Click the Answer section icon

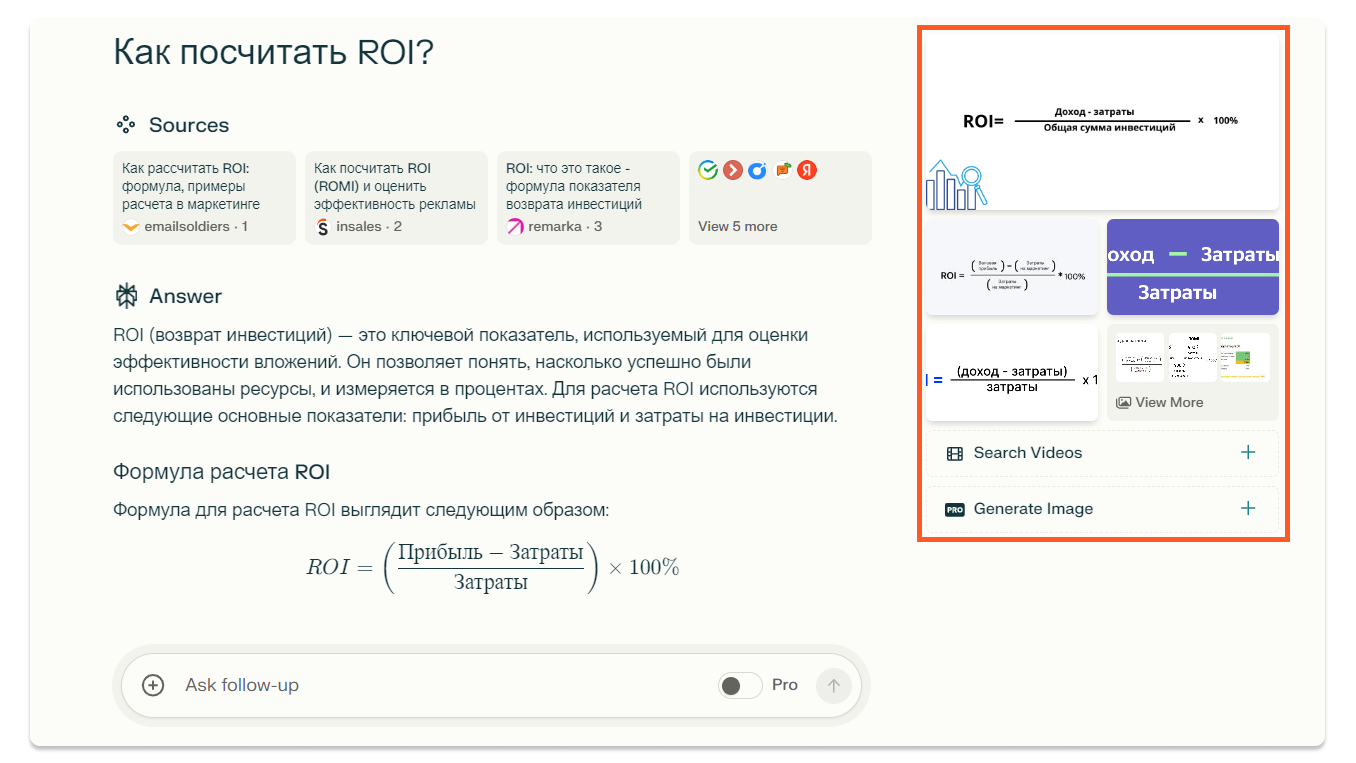pos(126,296)
